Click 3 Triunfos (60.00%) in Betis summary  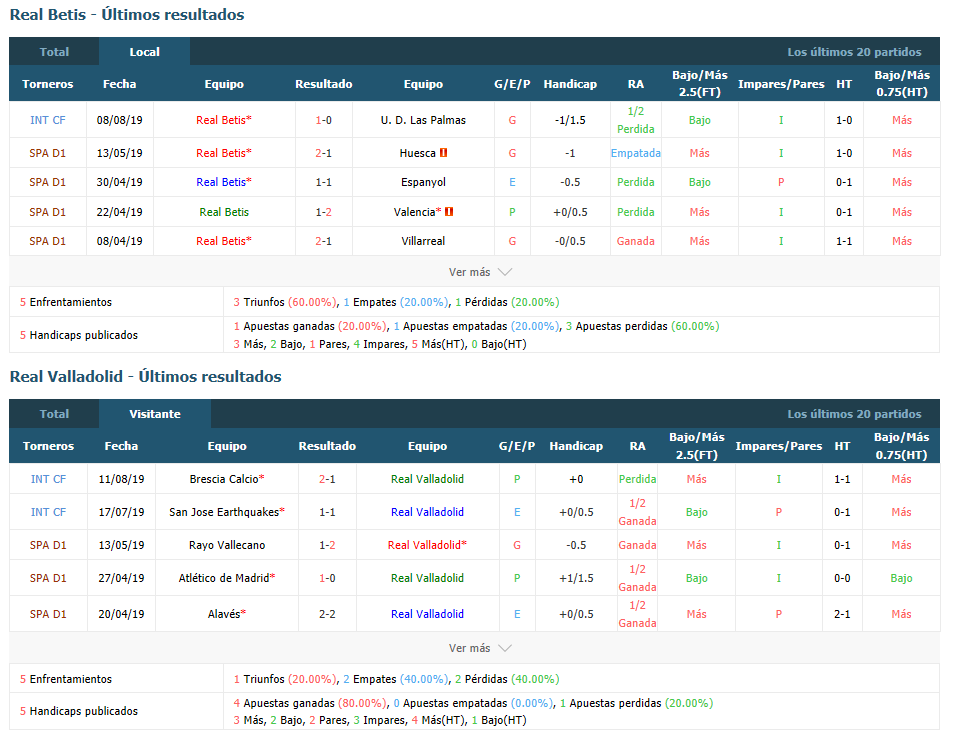click(285, 302)
